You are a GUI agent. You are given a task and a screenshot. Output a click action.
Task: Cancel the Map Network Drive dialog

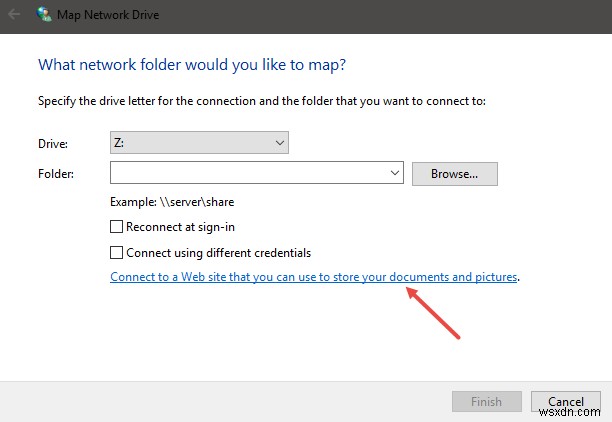[566, 402]
